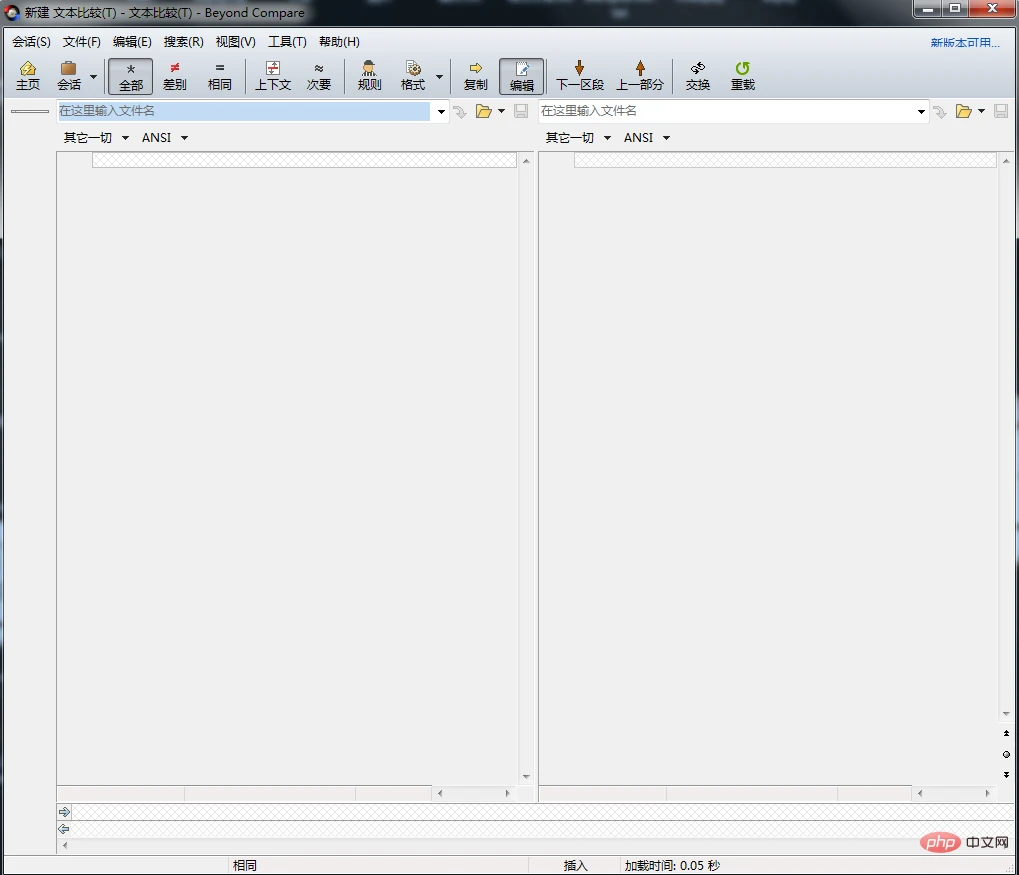
Task: Click right pane browse arrow icon
Action: coord(940,112)
